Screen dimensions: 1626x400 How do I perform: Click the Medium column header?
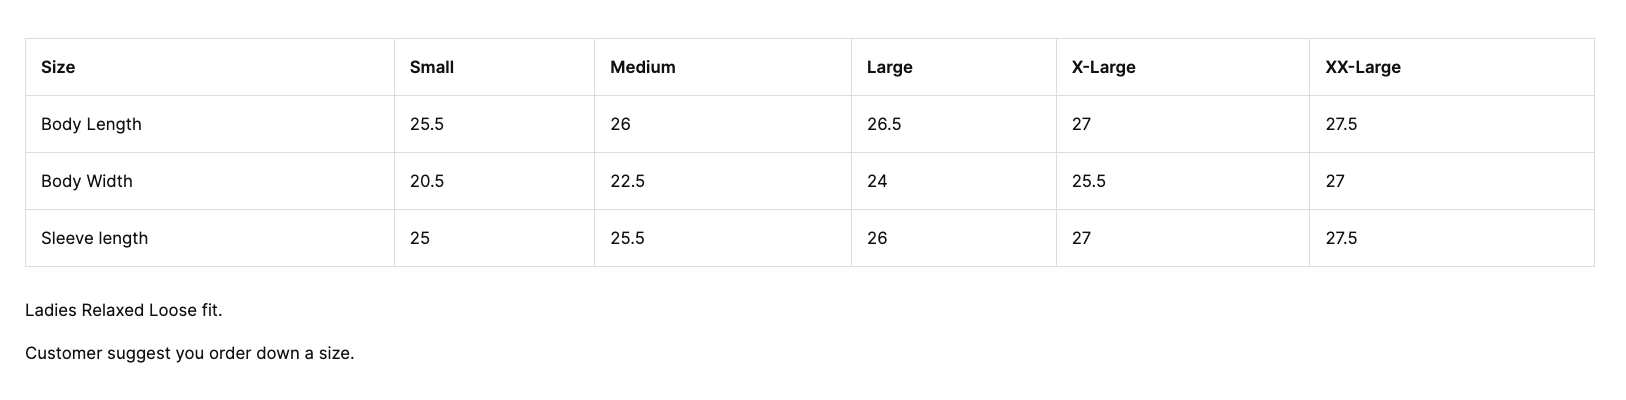click(643, 67)
